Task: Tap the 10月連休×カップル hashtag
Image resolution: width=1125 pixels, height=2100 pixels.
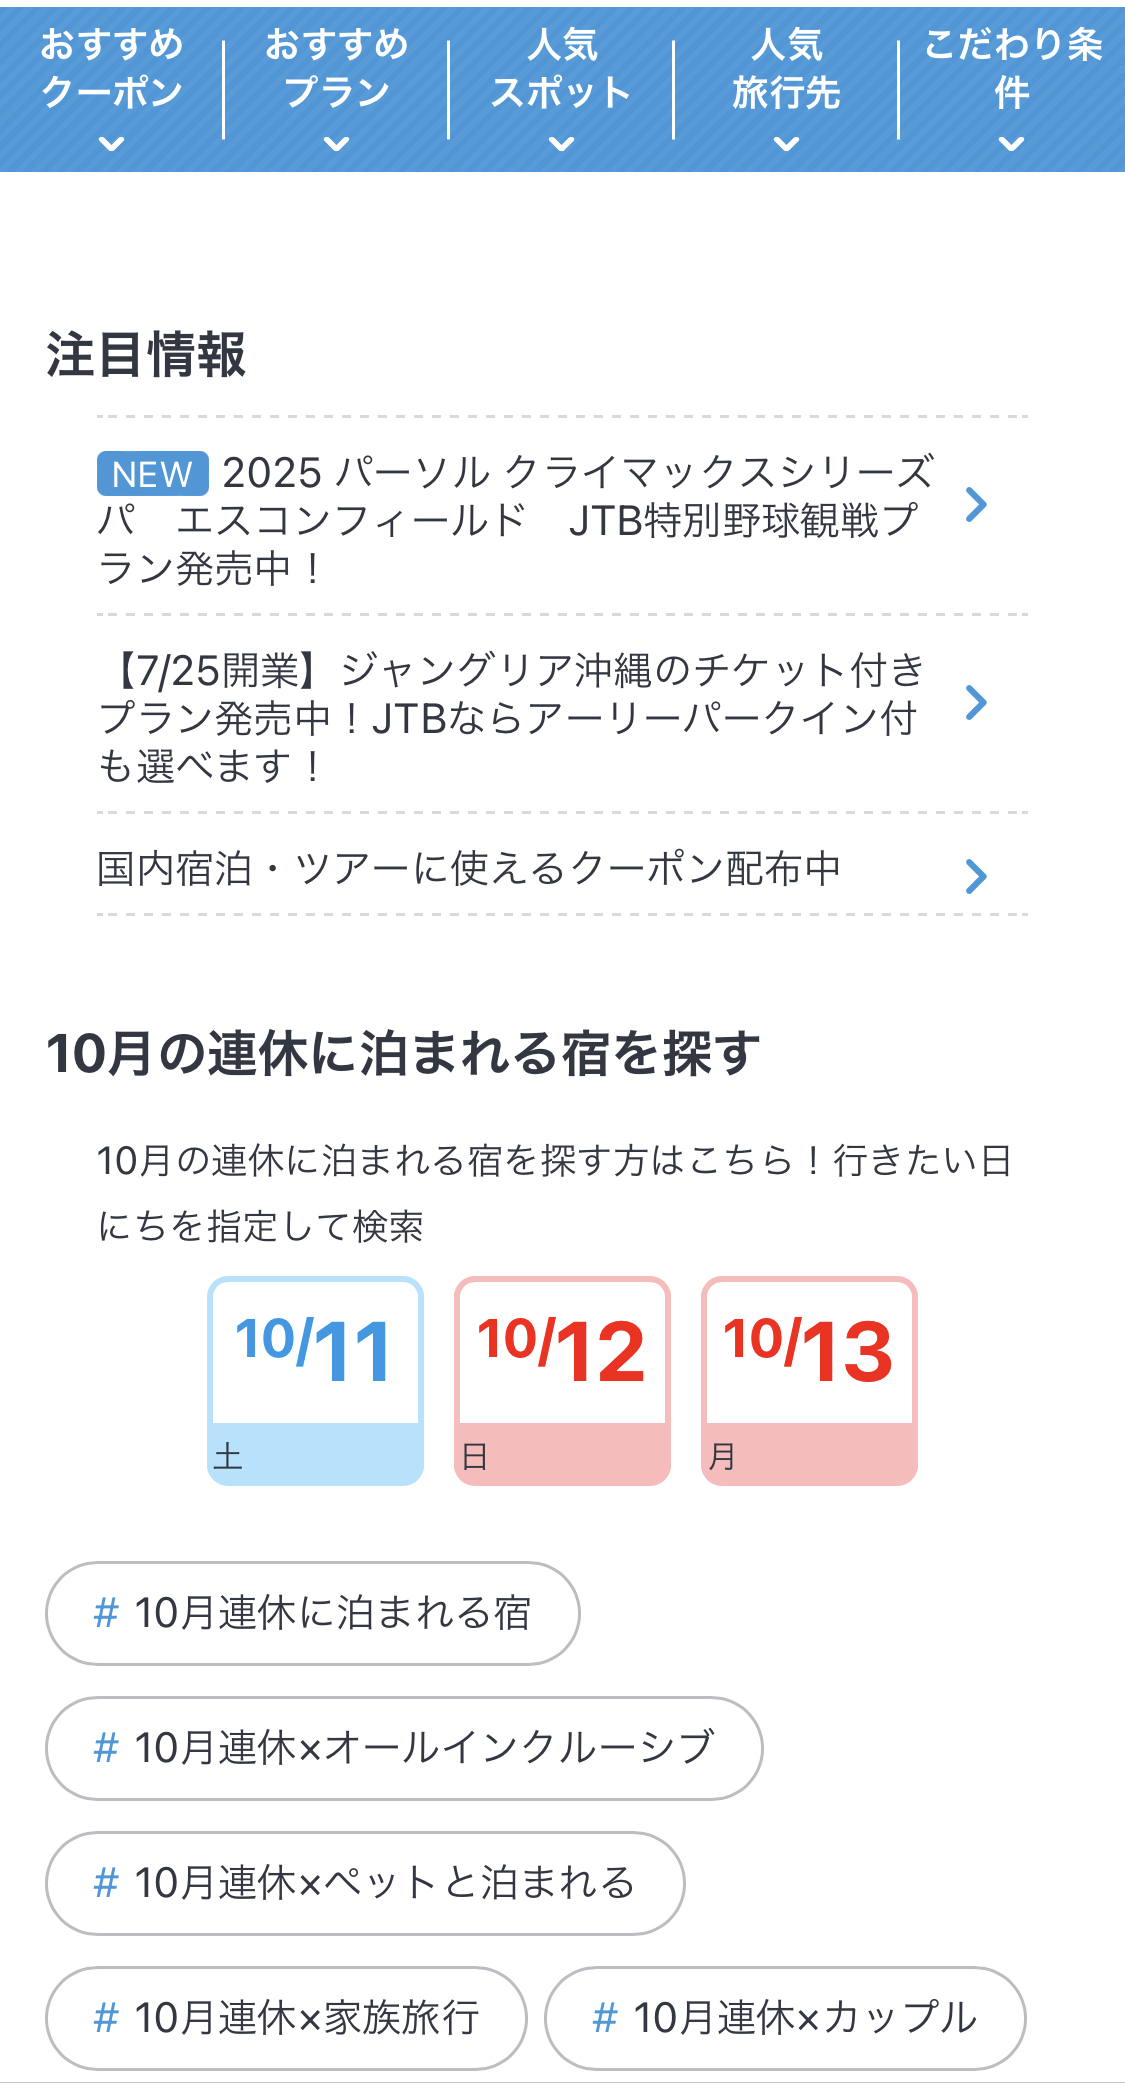Action: tap(785, 2018)
